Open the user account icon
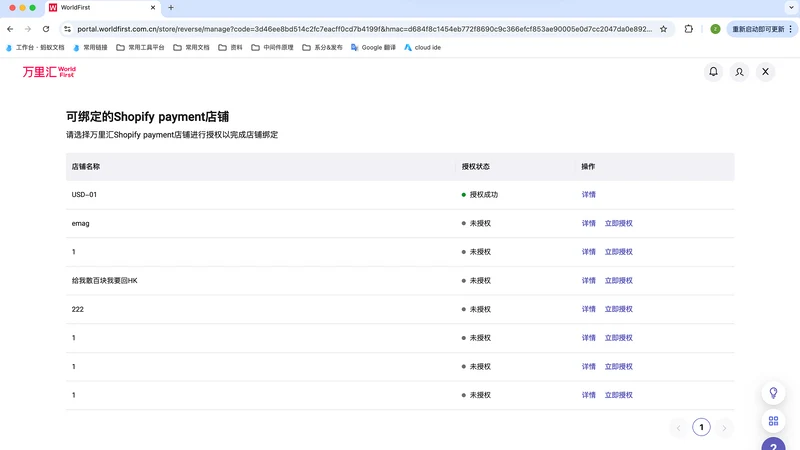Image resolution: width=800 pixels, height=450 pixels. (x=739, y=72)
